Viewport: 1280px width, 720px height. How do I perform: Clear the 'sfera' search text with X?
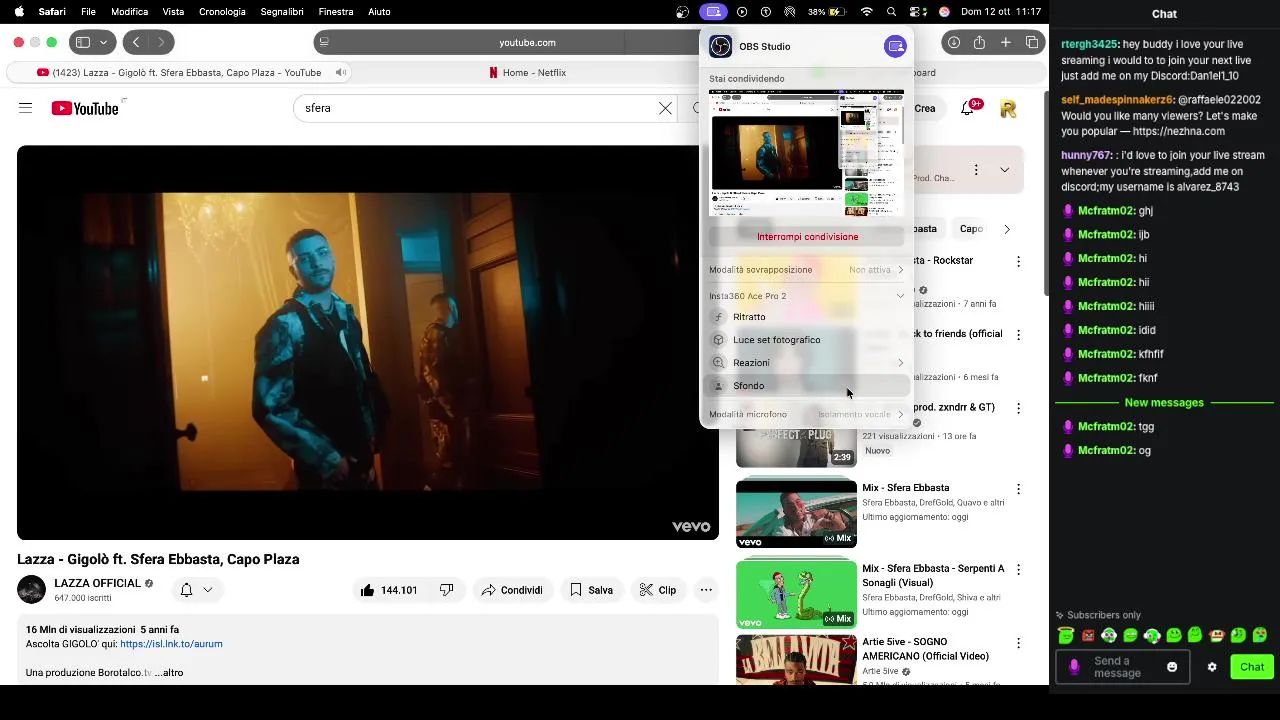665,108
